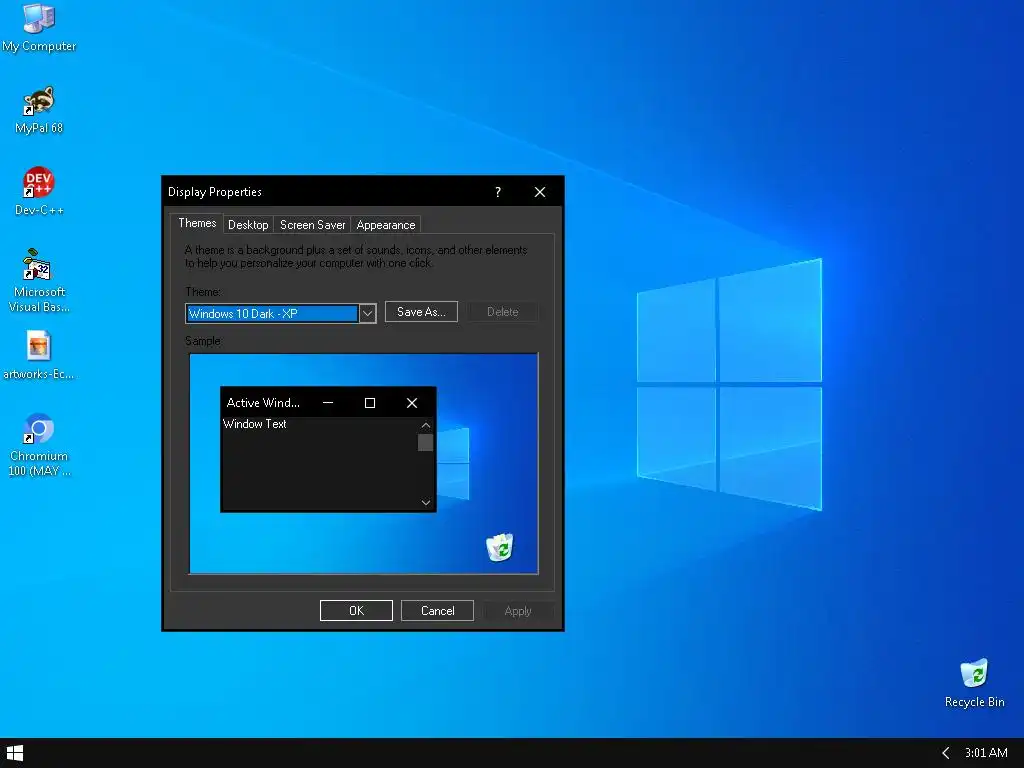Screen dimensions: 1024x768
Task: Click the sample window minimize icon
Action: (328, 403)
